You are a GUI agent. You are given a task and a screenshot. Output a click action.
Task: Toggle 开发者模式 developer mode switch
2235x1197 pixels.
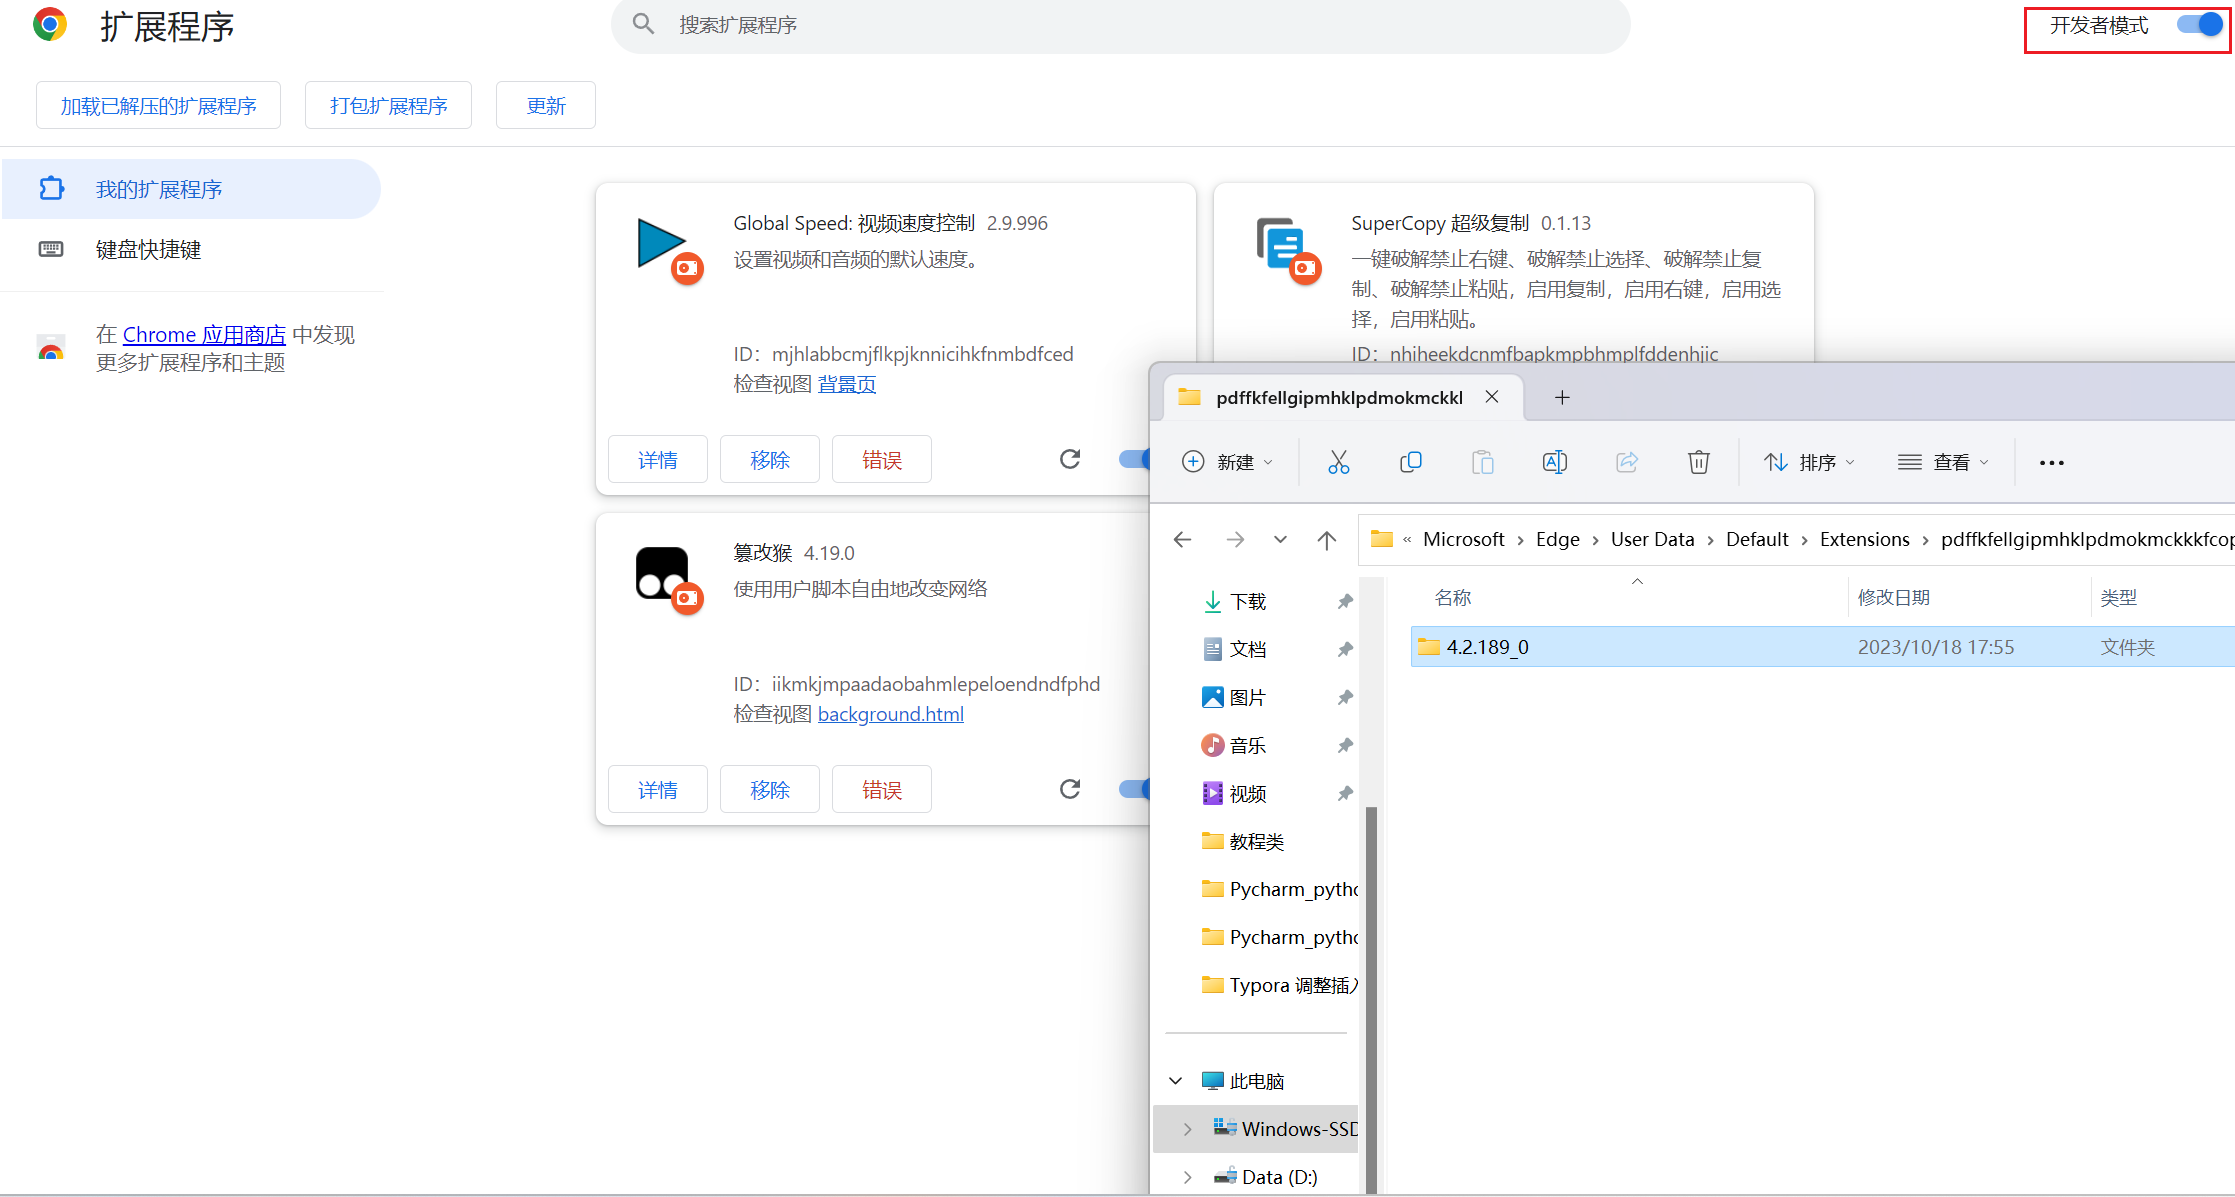[2199, 25]
